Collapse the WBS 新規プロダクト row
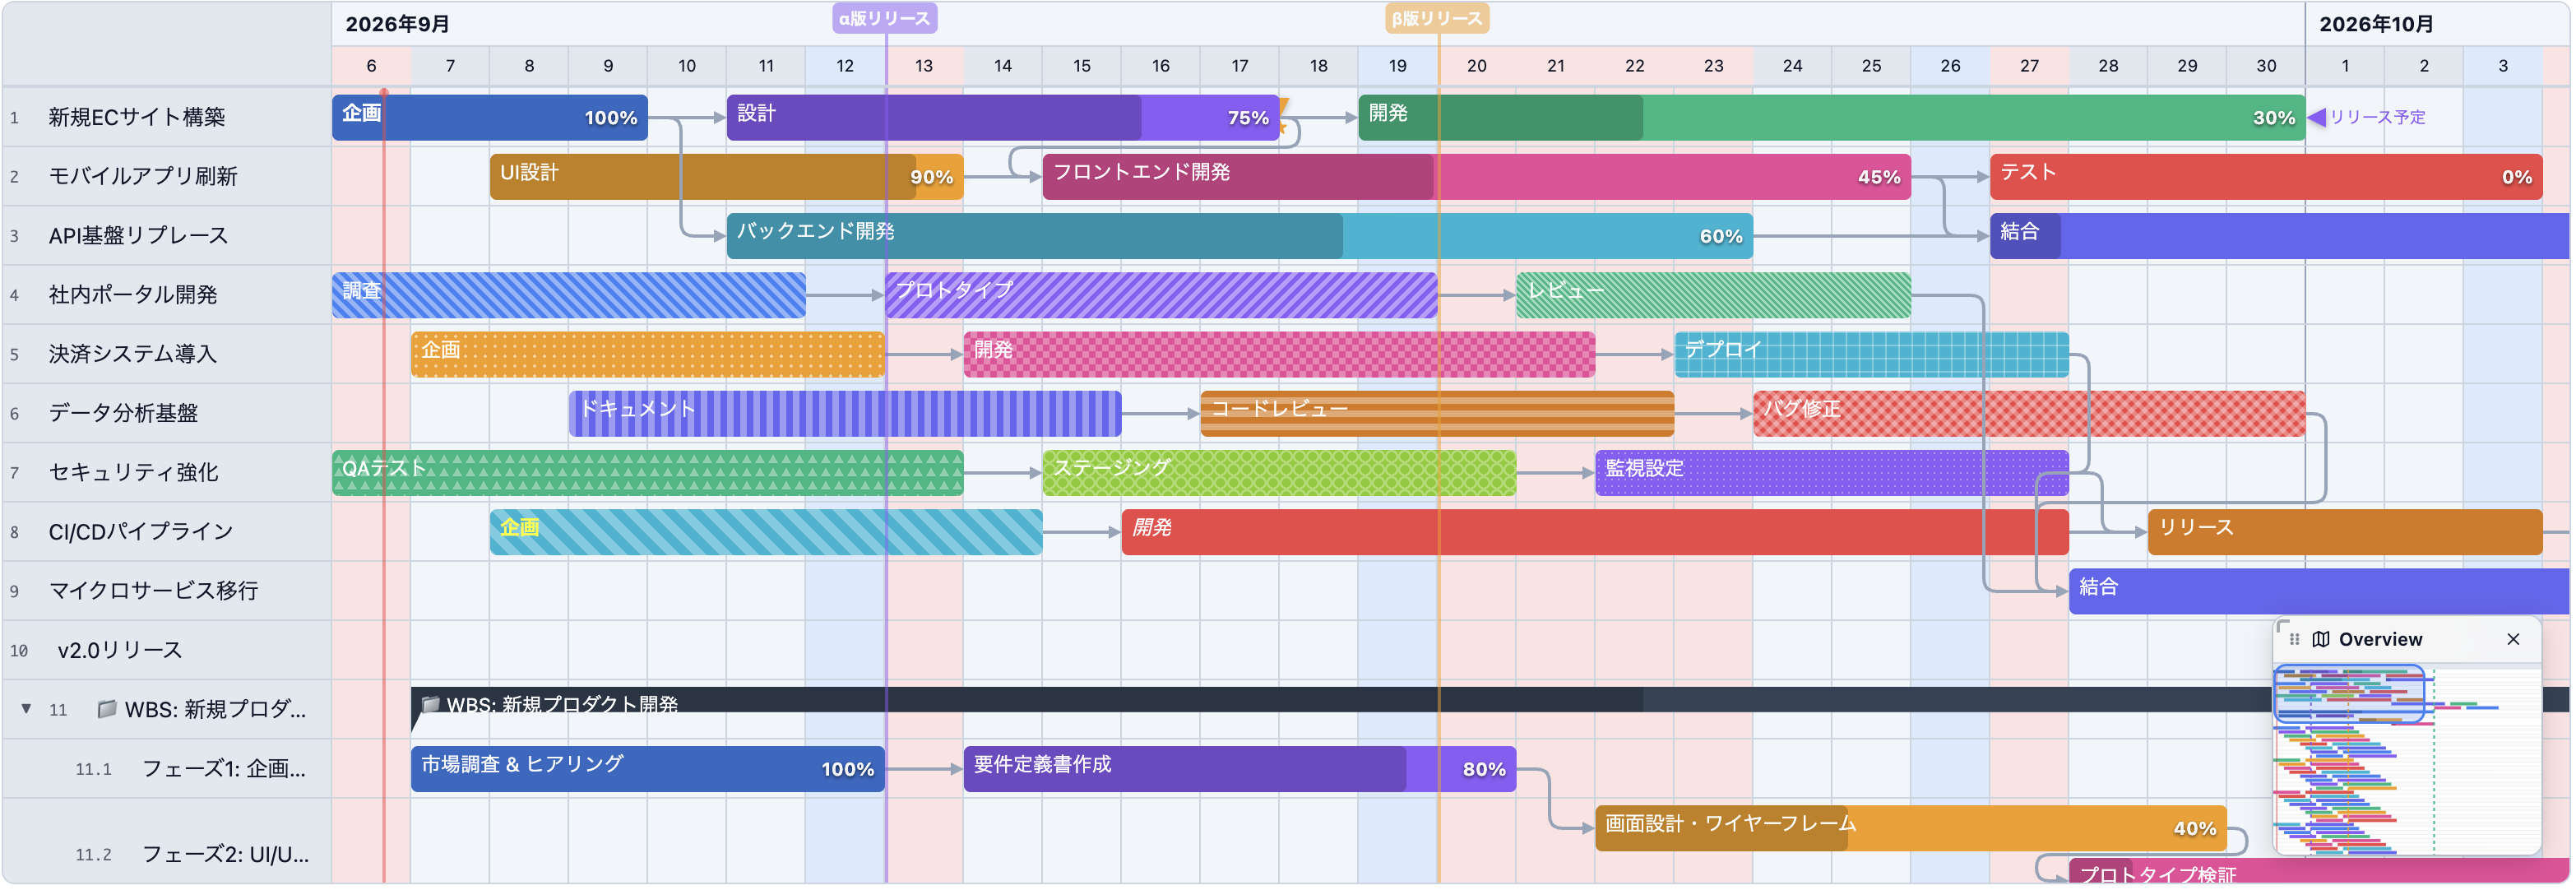 (26, 709)
